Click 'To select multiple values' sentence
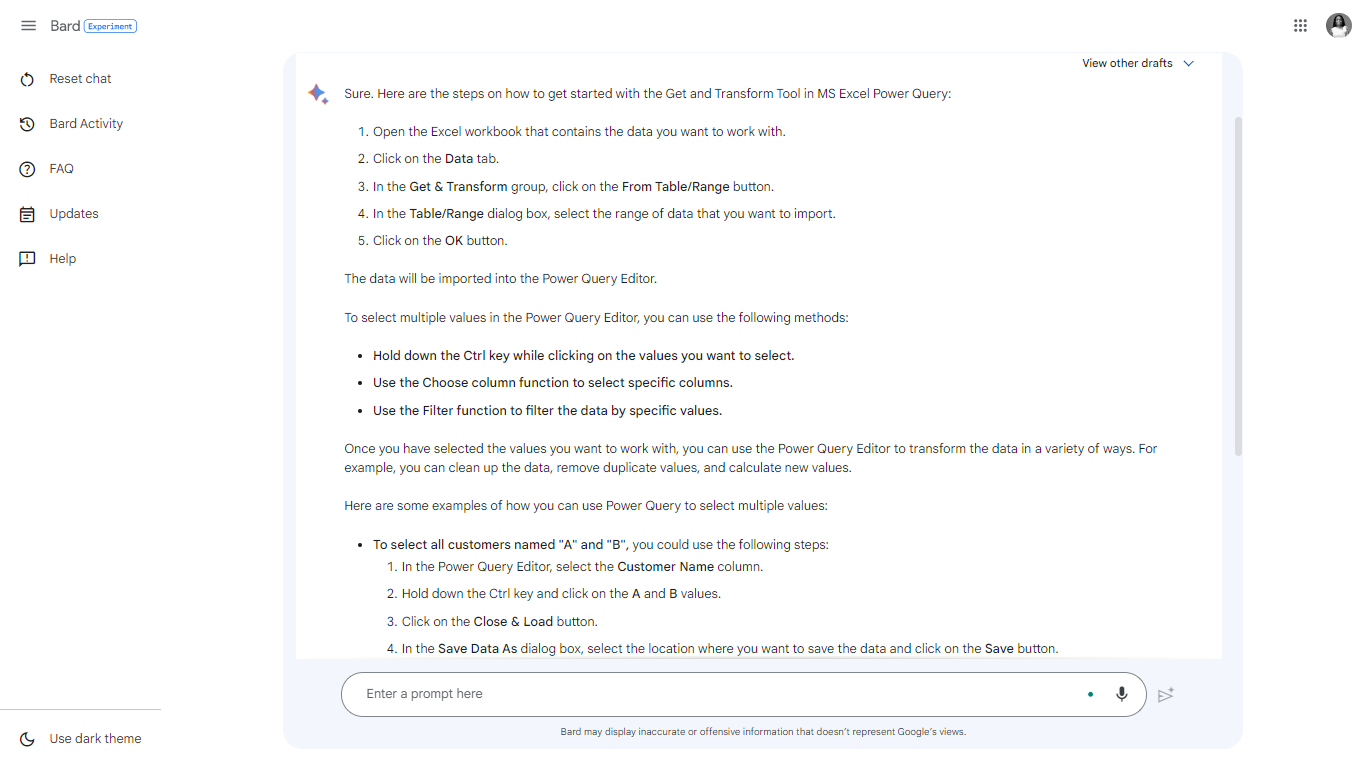 point(596,318)
